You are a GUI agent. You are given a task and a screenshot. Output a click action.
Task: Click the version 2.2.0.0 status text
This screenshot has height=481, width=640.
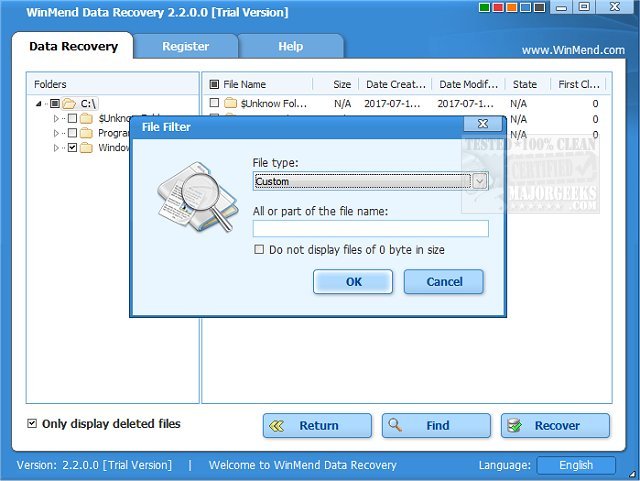pos(94,465)
